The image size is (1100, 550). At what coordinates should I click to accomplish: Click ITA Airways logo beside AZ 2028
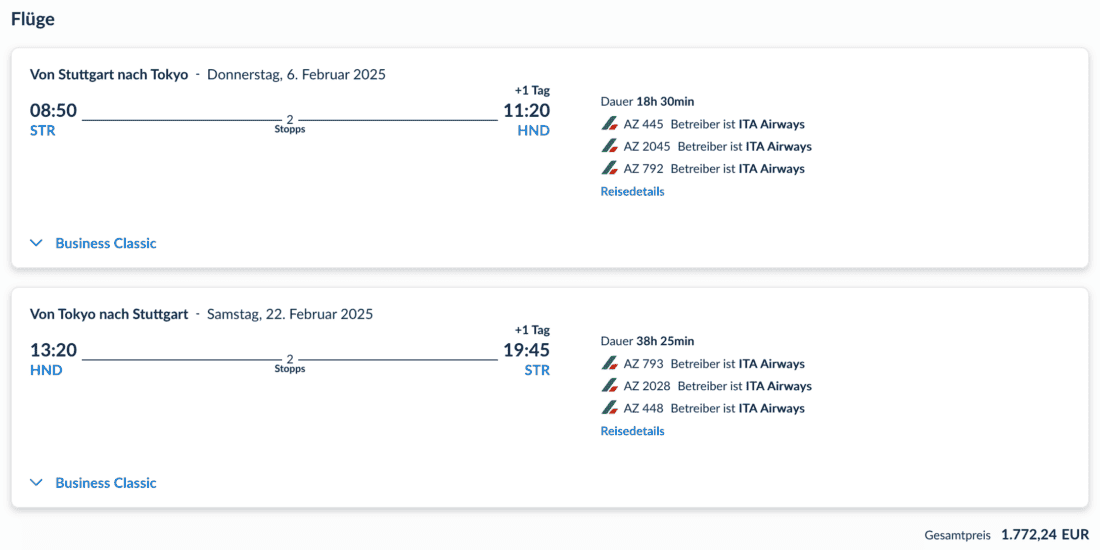609,386
